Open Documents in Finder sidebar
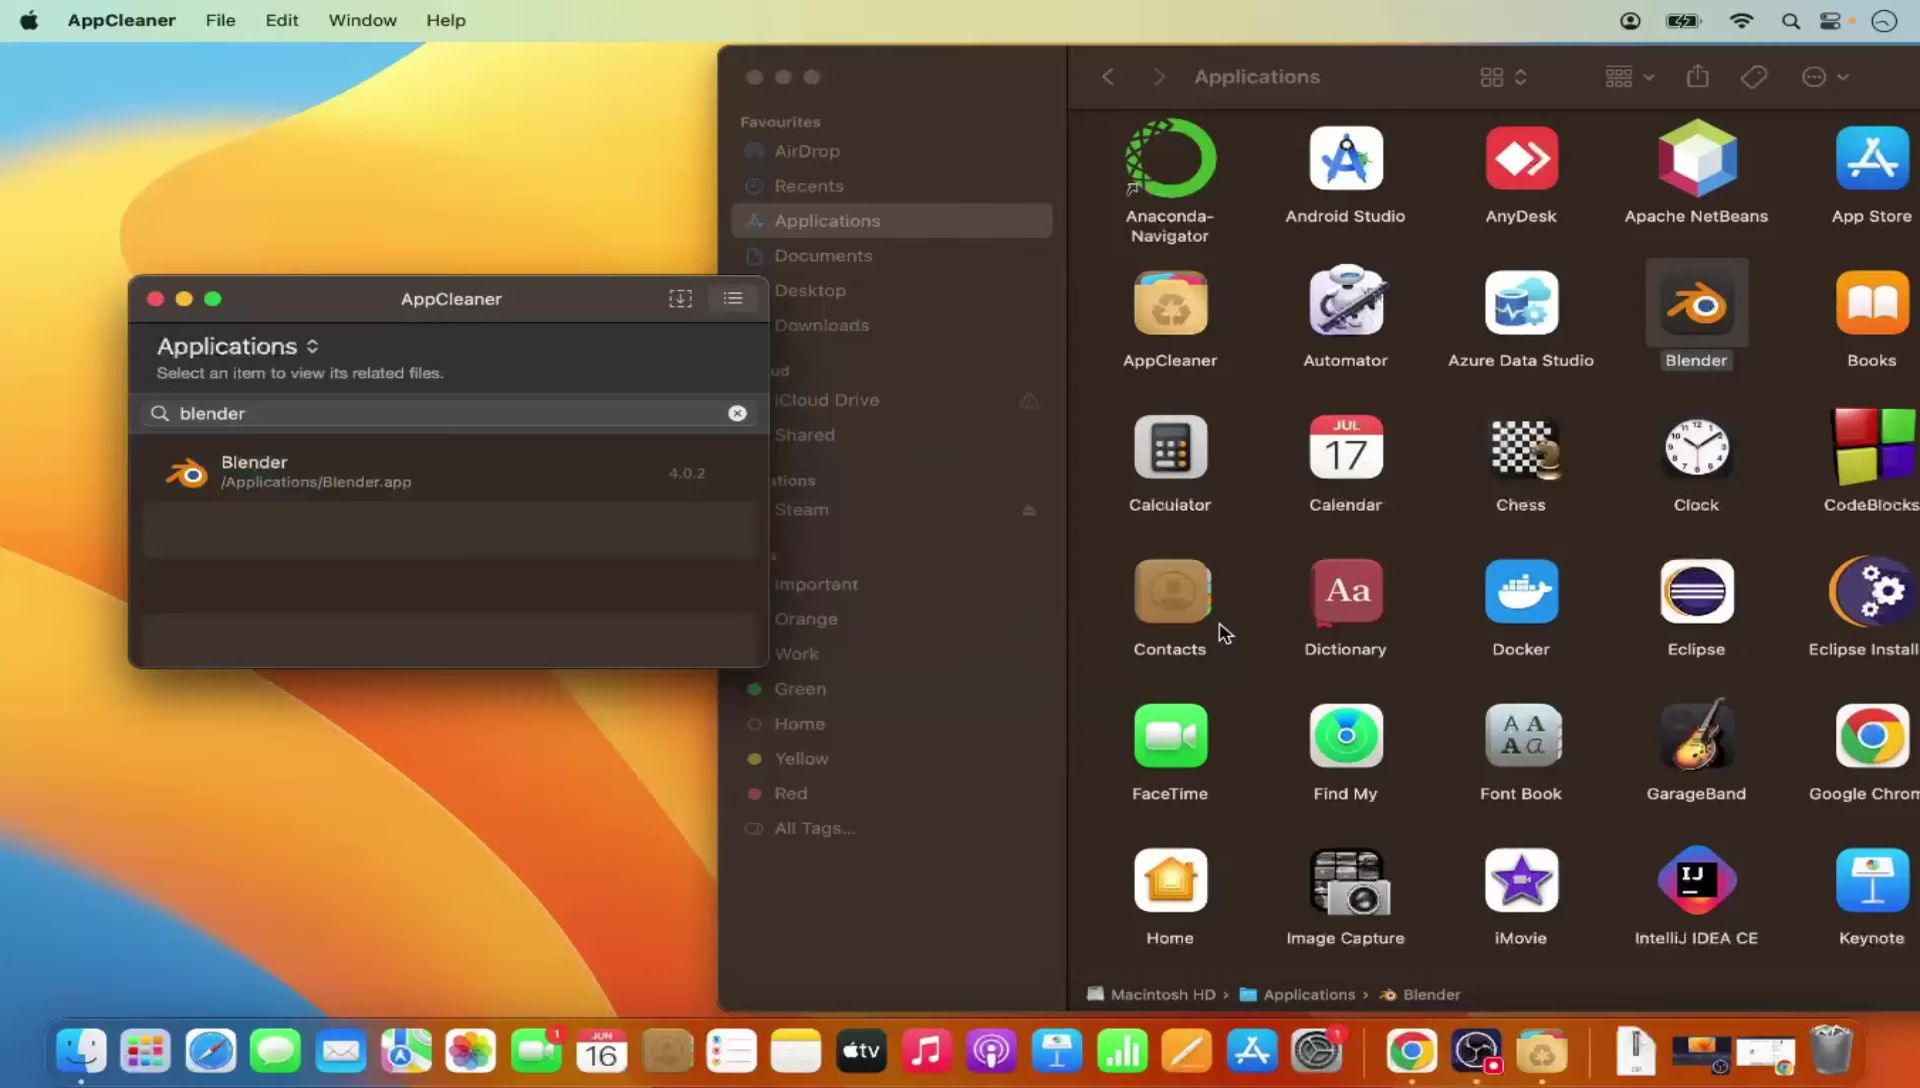Viewport: 1920px width, 1088px height. (x=892, y=256)
